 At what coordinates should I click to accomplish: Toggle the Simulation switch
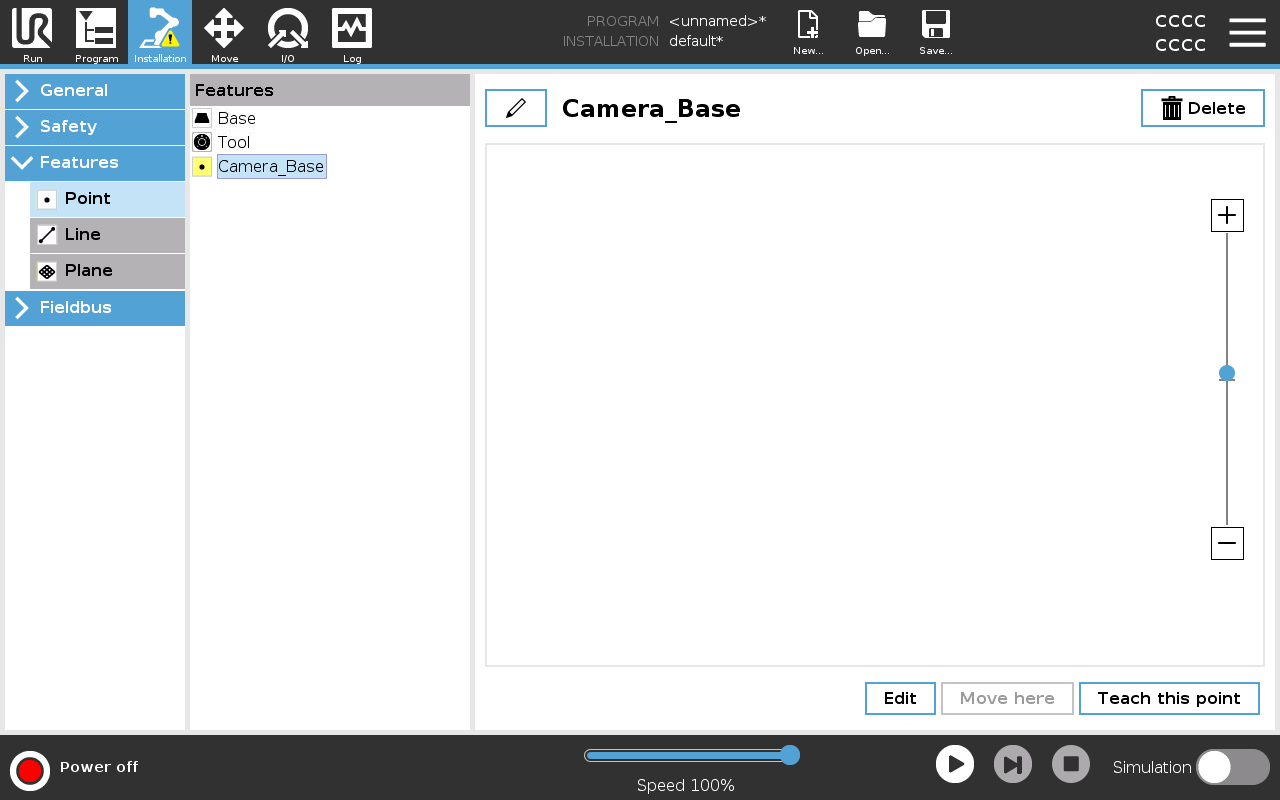click(x=1232, y=767)
